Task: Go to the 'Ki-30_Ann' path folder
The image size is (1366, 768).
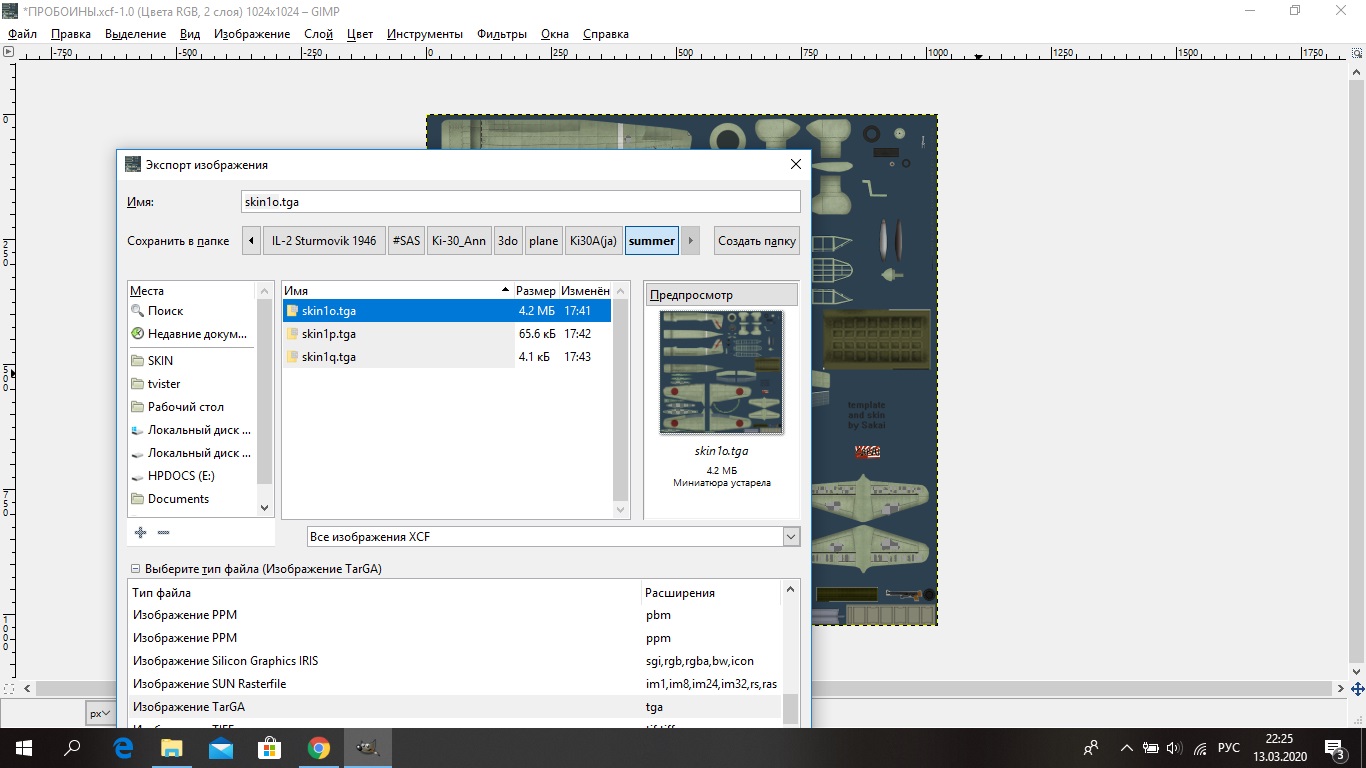Action: (460, 241)
